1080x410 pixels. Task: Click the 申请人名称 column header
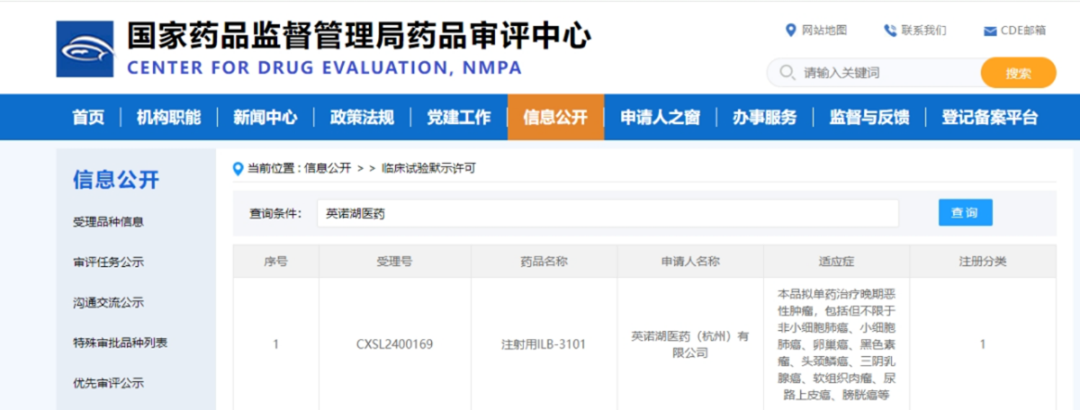pyautogui.click(x=690, y=261)
